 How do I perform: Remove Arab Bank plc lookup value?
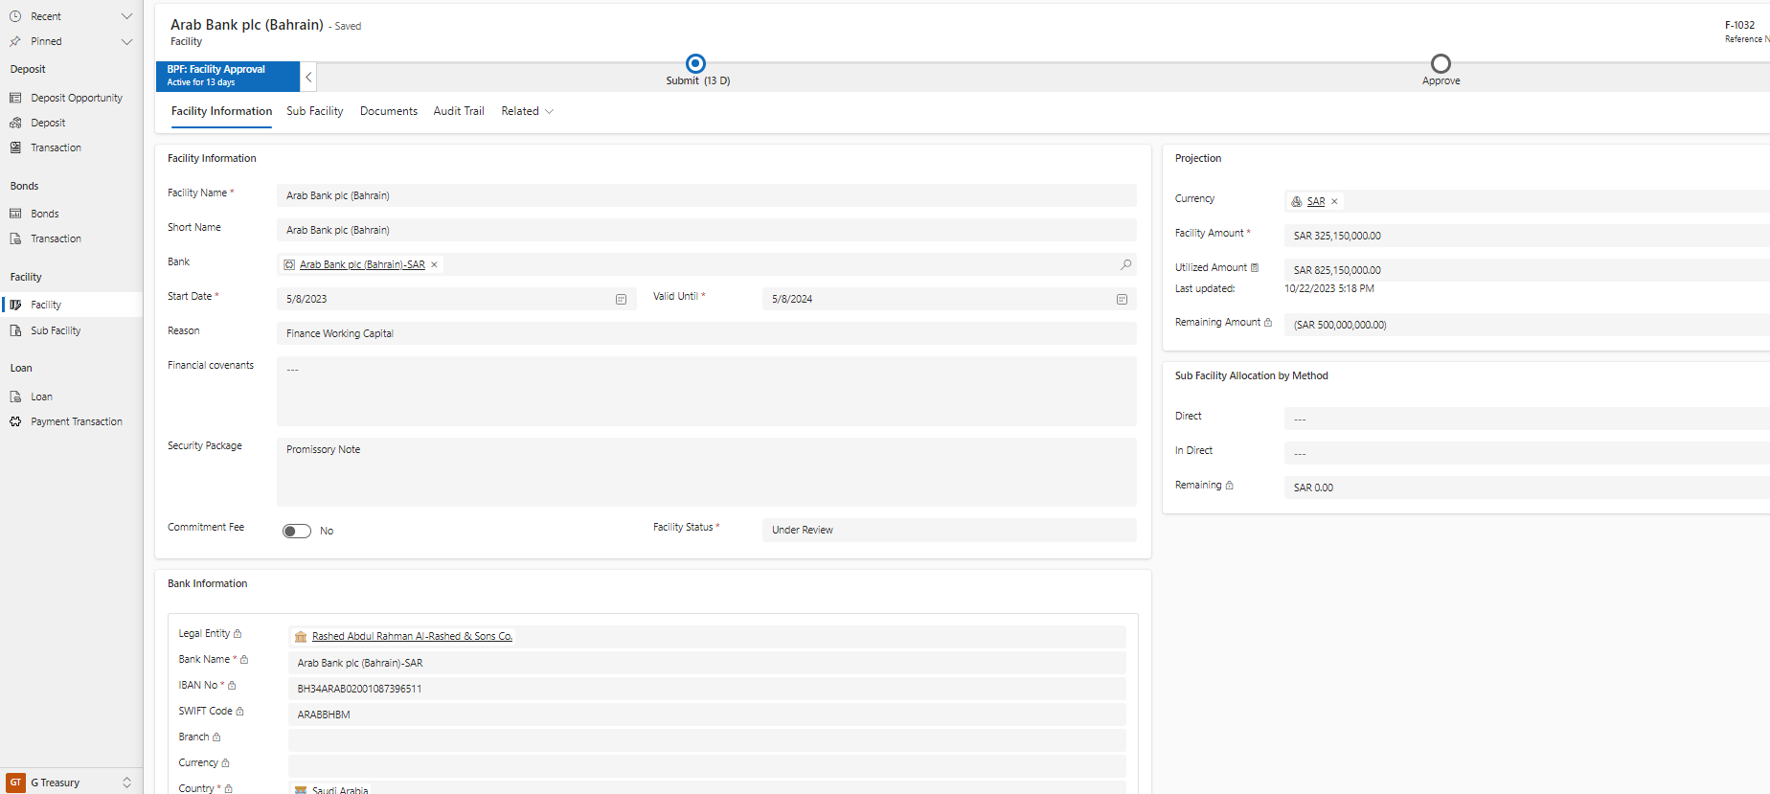click(x=434, y=265)
